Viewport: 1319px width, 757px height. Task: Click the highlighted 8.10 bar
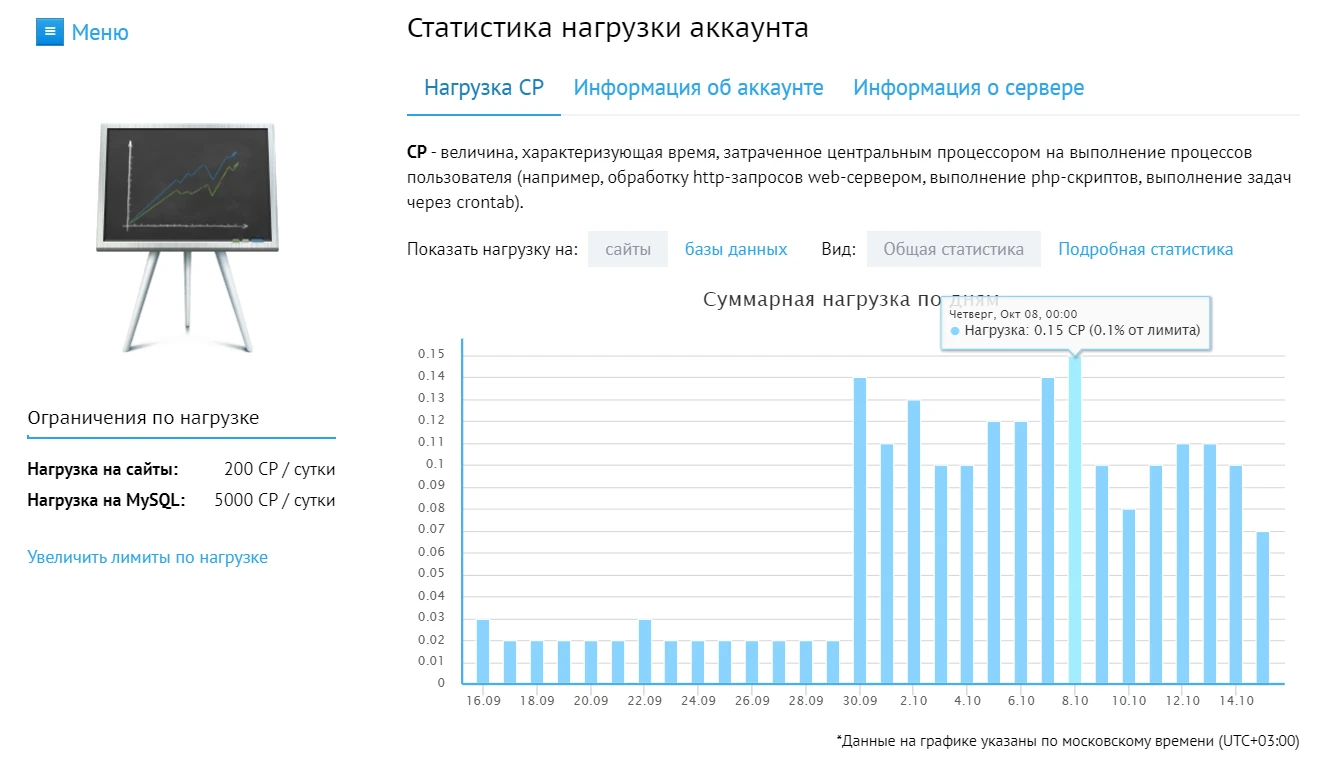[1075, 520]
